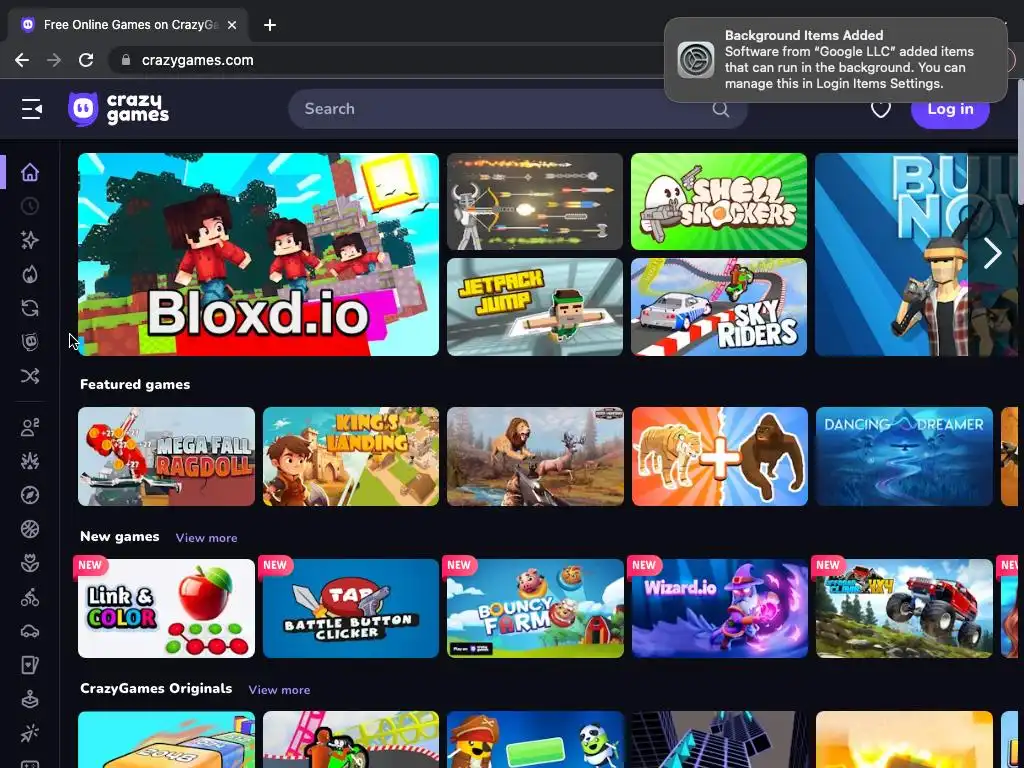Open the Shell Shockers game thumbnail

pos(719,202)
